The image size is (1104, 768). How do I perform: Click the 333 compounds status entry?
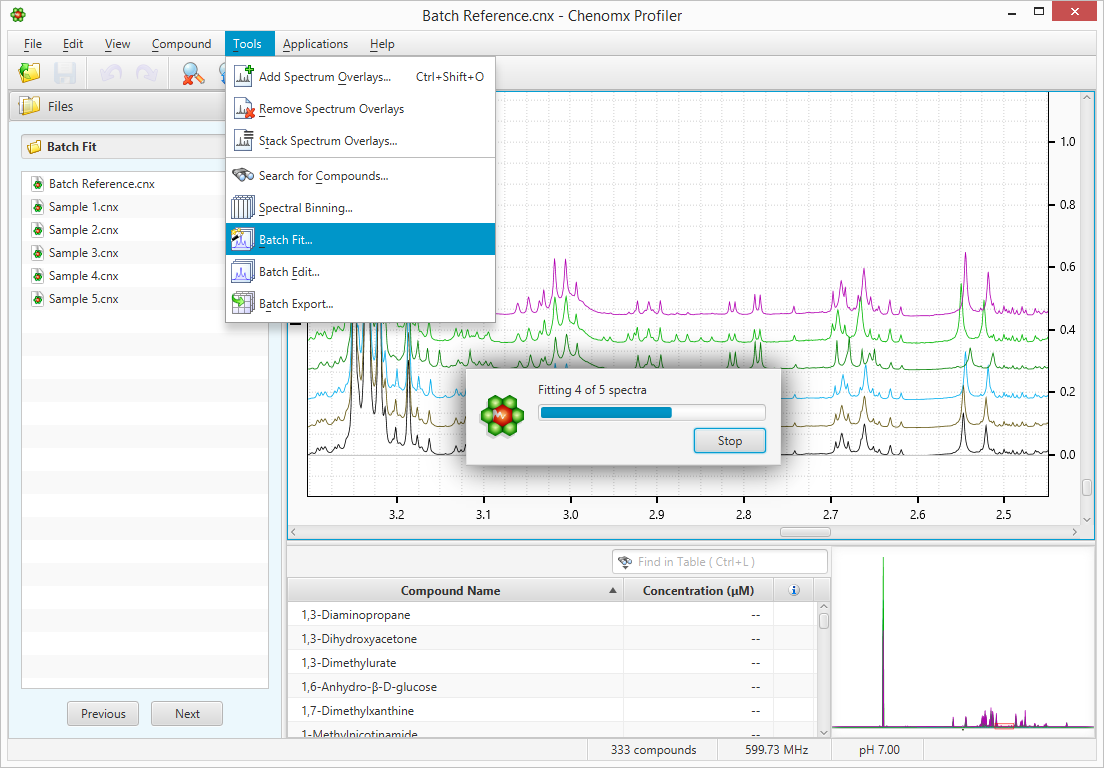[653, 750]
